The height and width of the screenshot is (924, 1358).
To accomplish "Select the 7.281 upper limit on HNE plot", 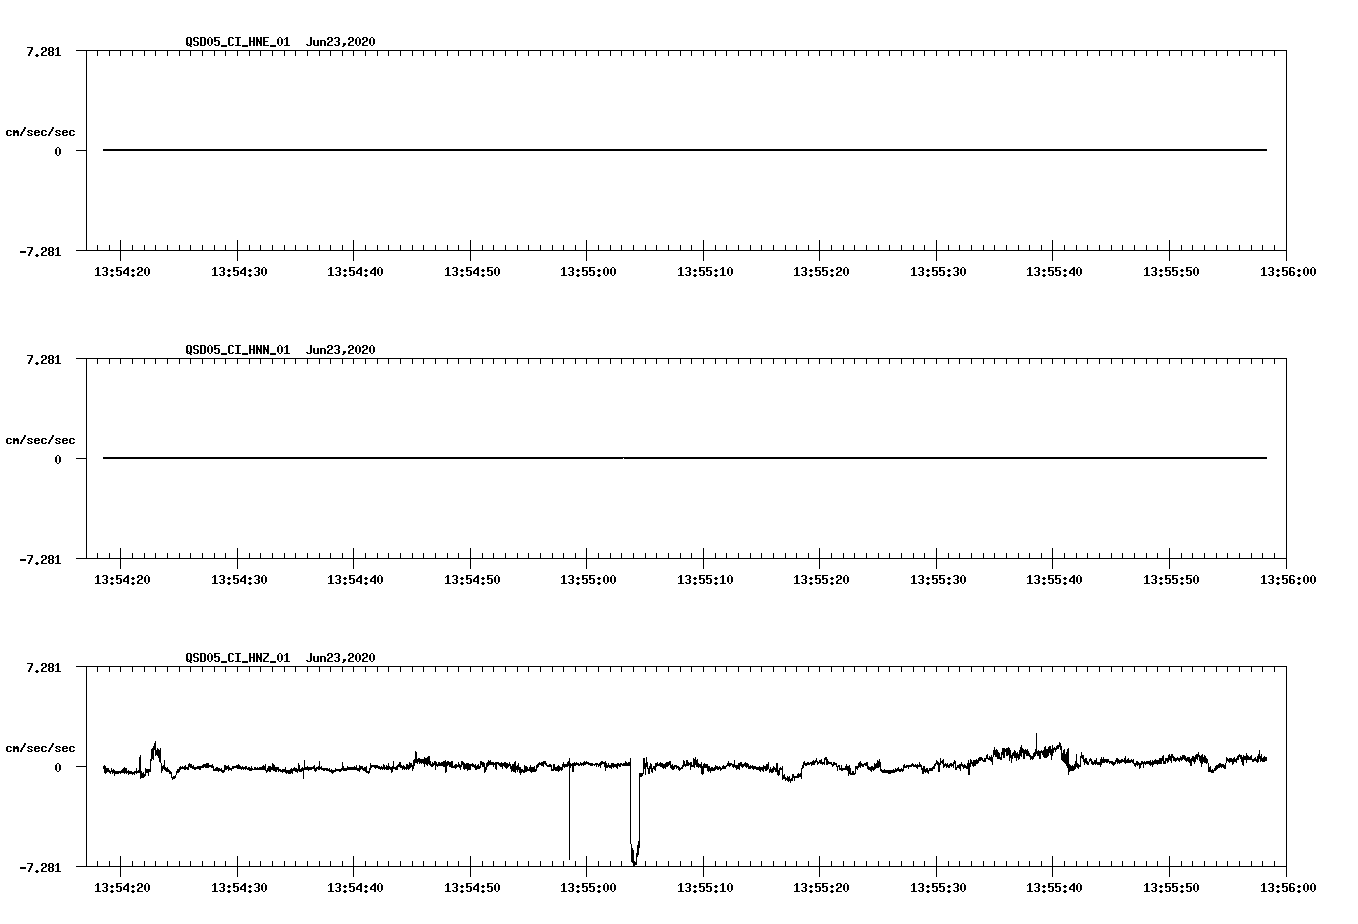I will (43, 51).
